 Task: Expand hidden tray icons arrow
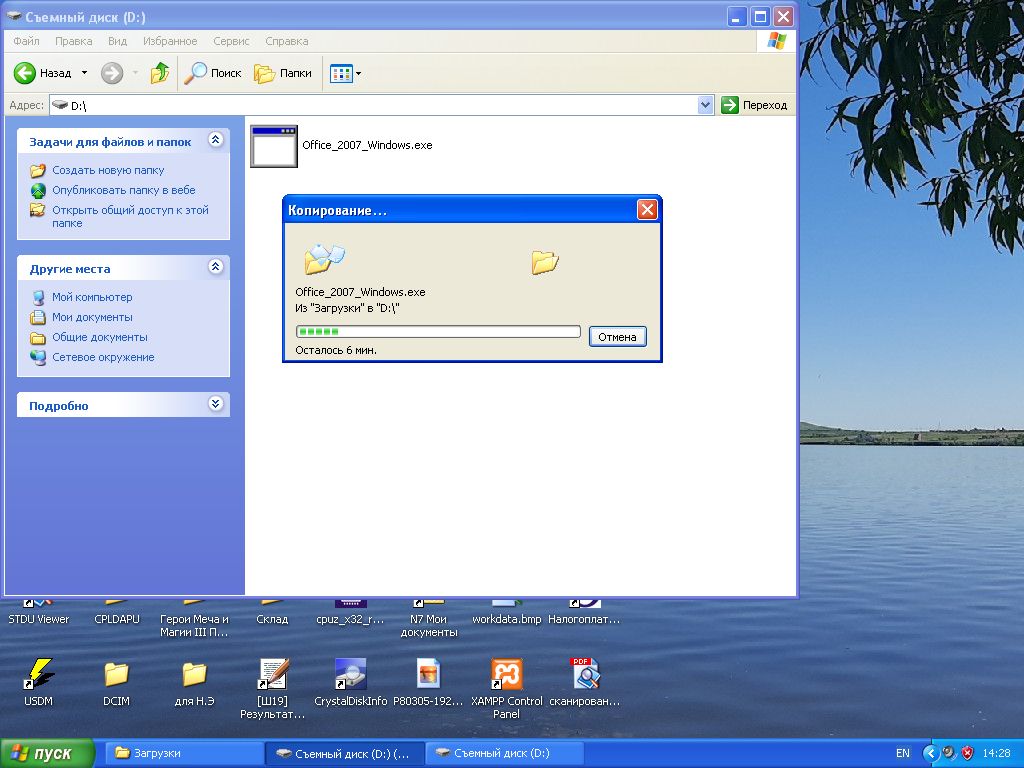931,754
